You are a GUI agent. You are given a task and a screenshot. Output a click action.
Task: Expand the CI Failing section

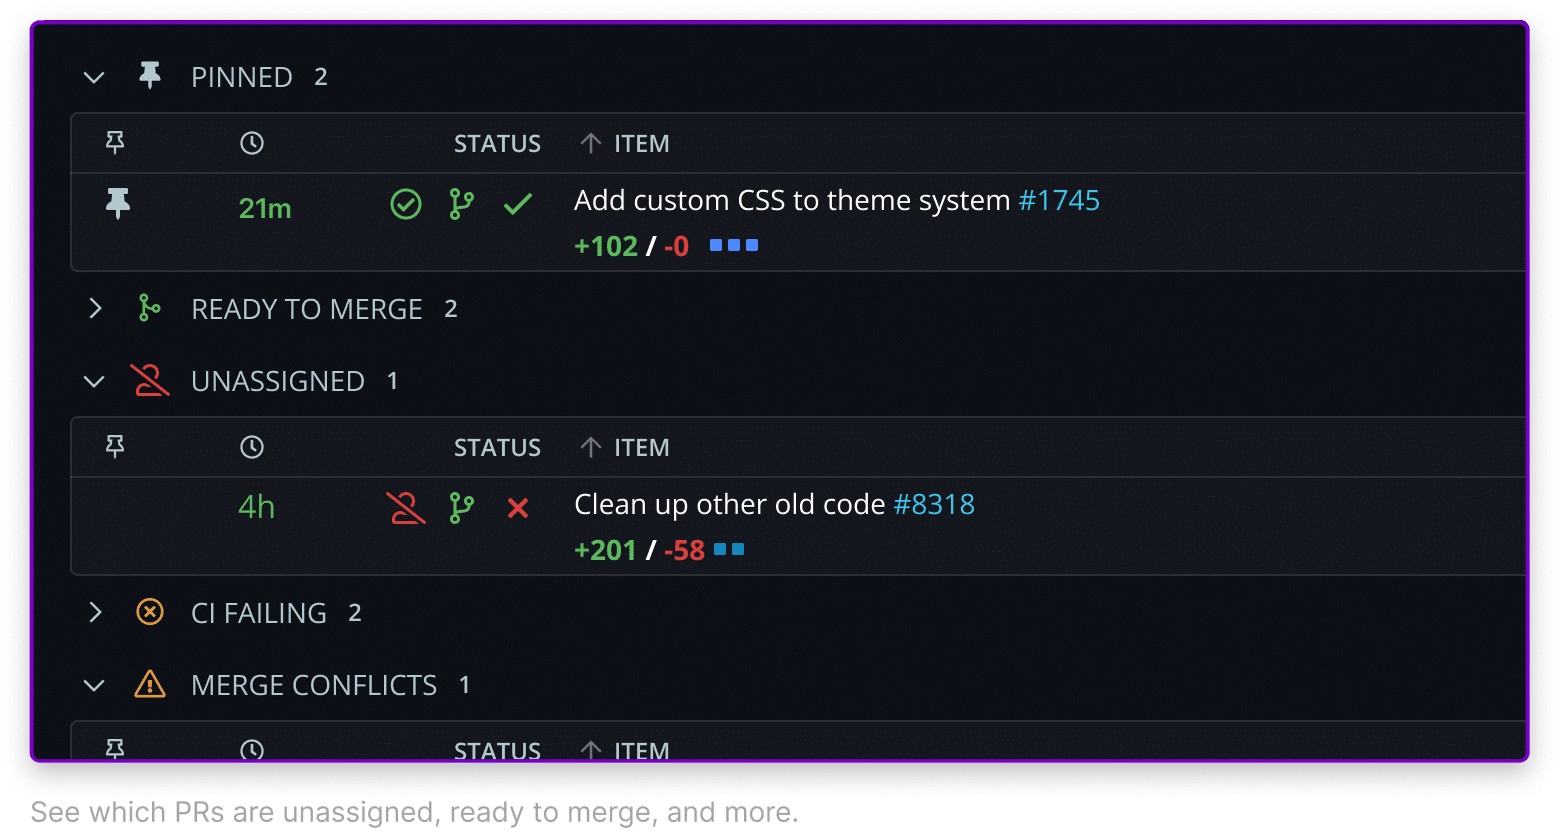tap(95, 613)
